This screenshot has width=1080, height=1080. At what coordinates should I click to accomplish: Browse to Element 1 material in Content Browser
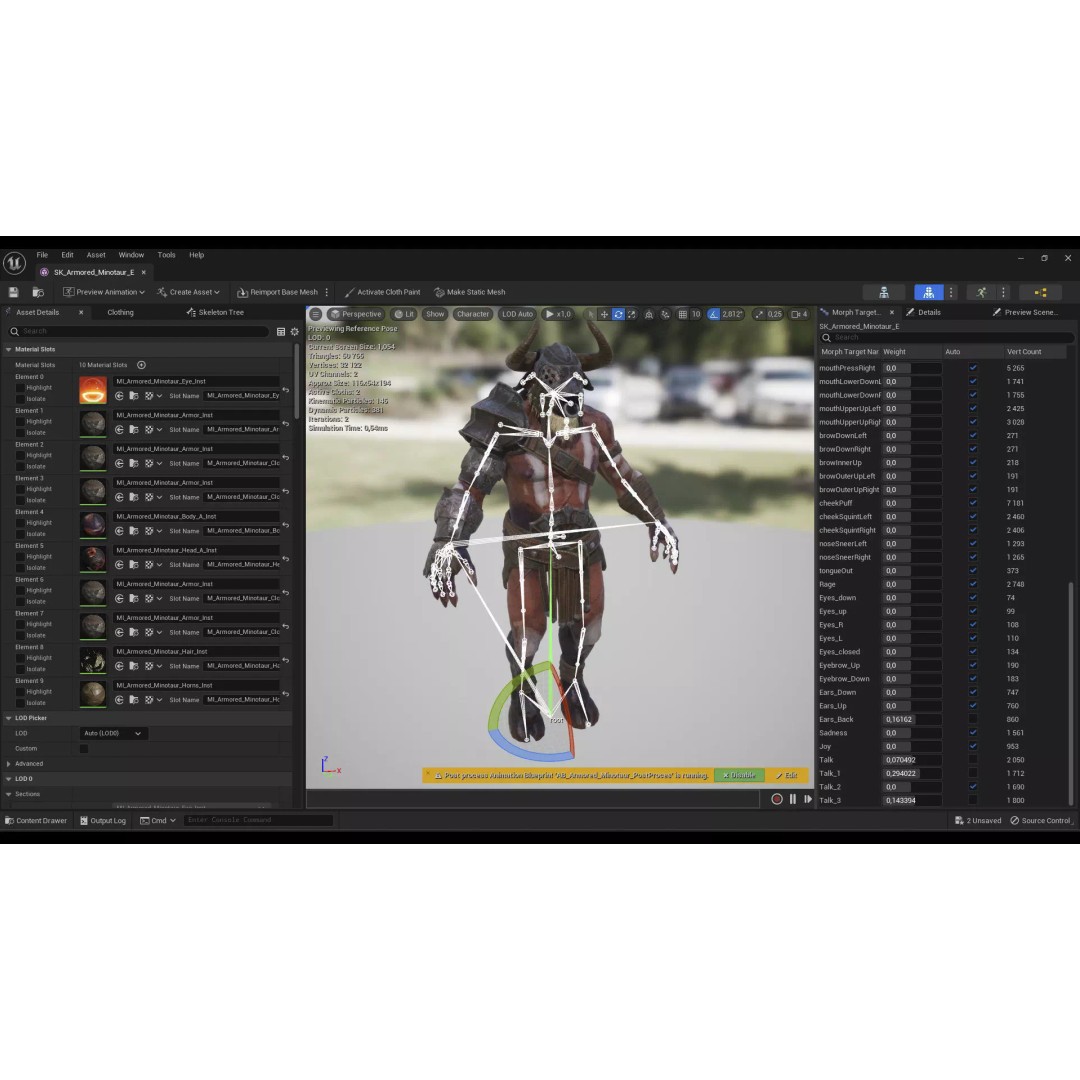coord(134,430)
